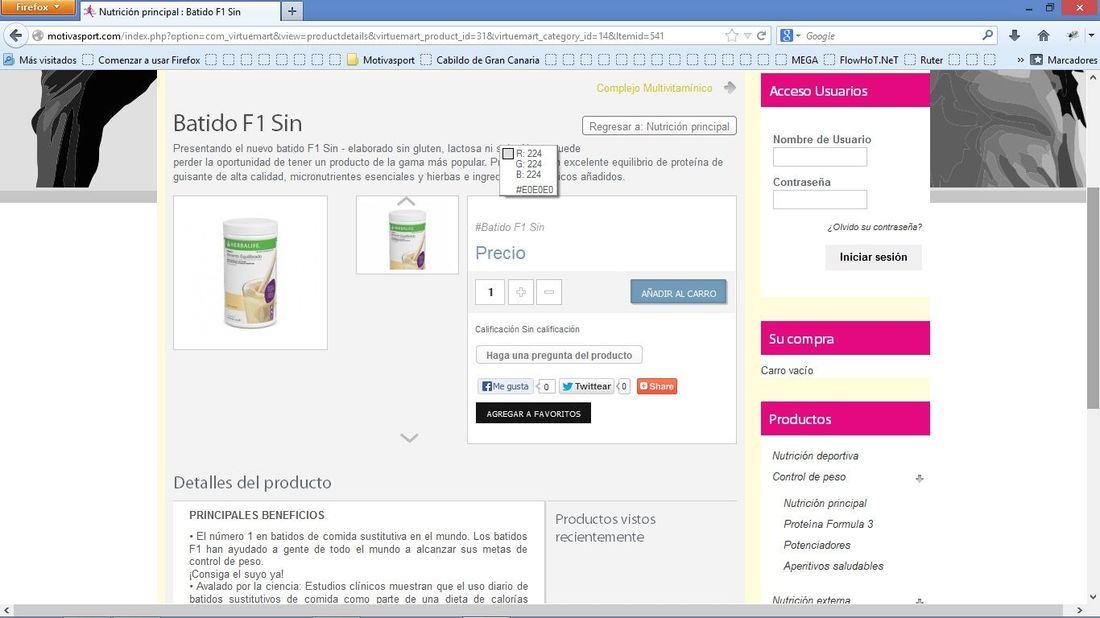Click the Twittear button

point(586,387)
